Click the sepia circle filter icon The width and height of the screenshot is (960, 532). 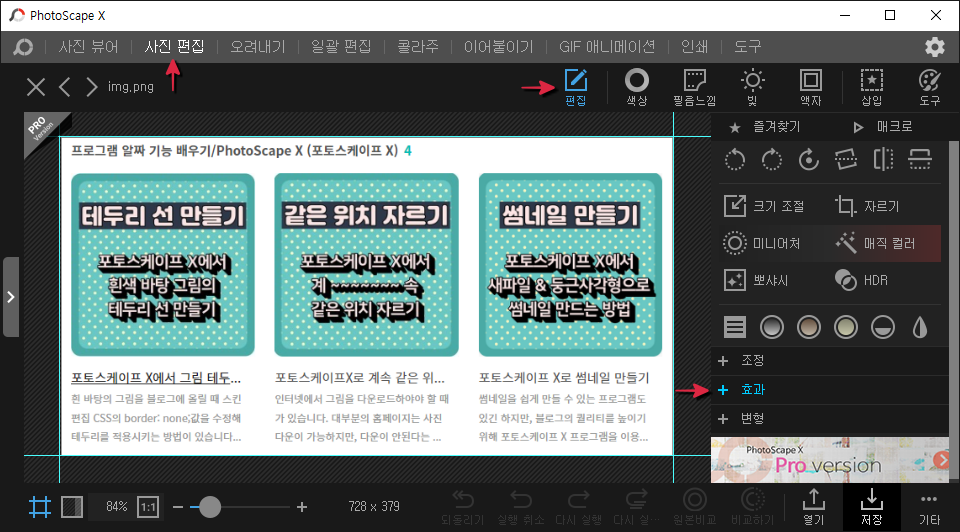pyautogui.click(x=809, y=327)
